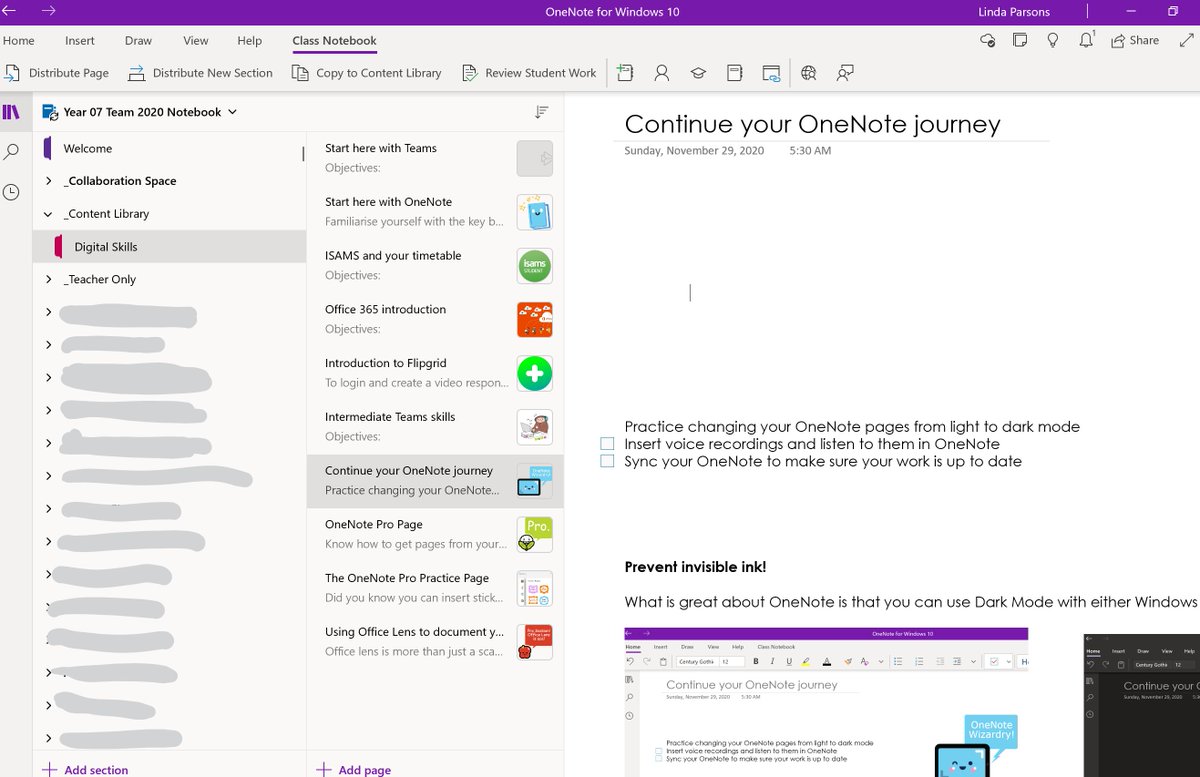Screen dimensions: 1200x777
Task: Enter full screen mode with the diagonal arrows
Action: 1186,41
